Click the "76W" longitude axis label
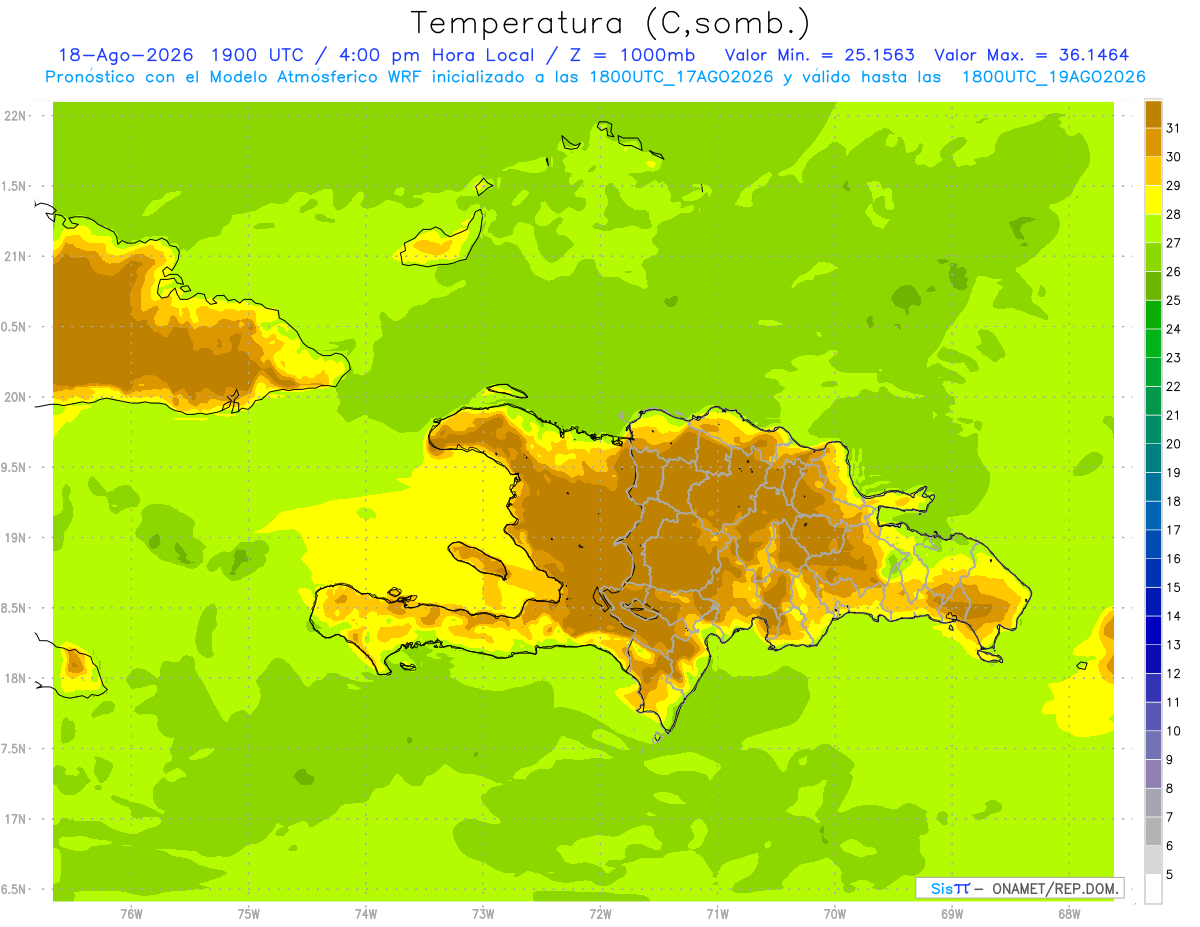Image resolution: width=1200 pixels, height=927 pixels. tap(131, 913)
